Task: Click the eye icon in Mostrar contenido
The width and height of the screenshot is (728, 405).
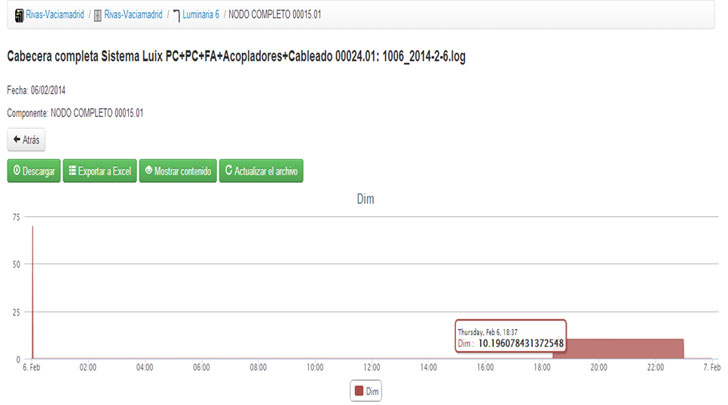Action: 148,171
